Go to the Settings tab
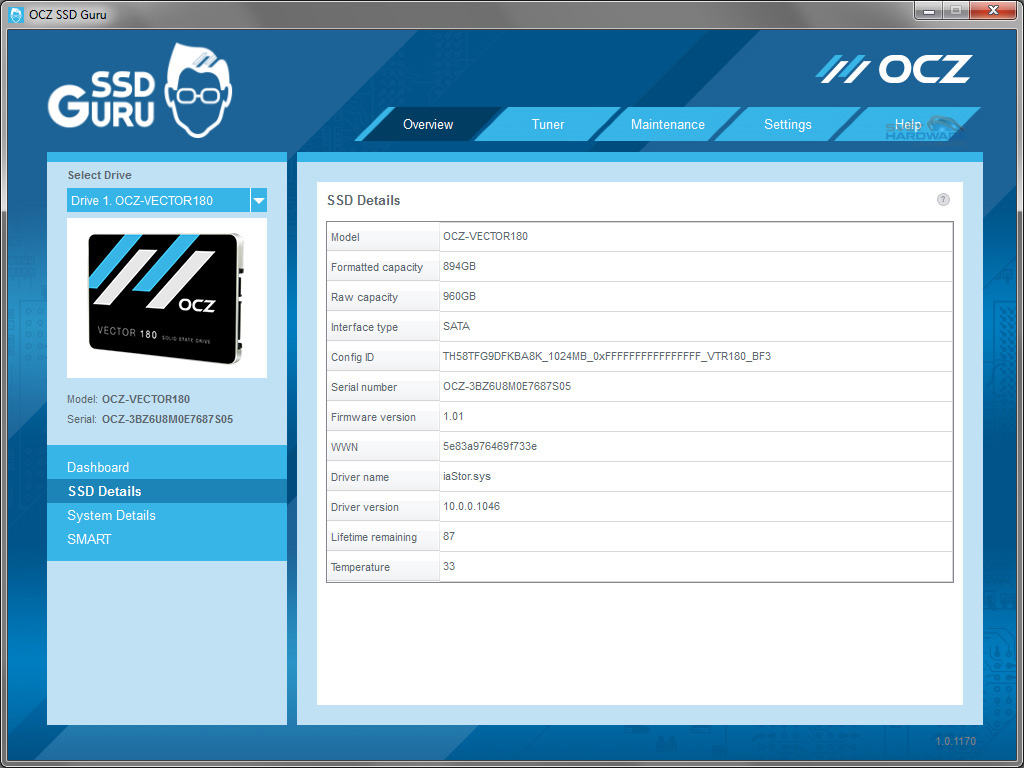1024x768 pixels. click(787, 124)
